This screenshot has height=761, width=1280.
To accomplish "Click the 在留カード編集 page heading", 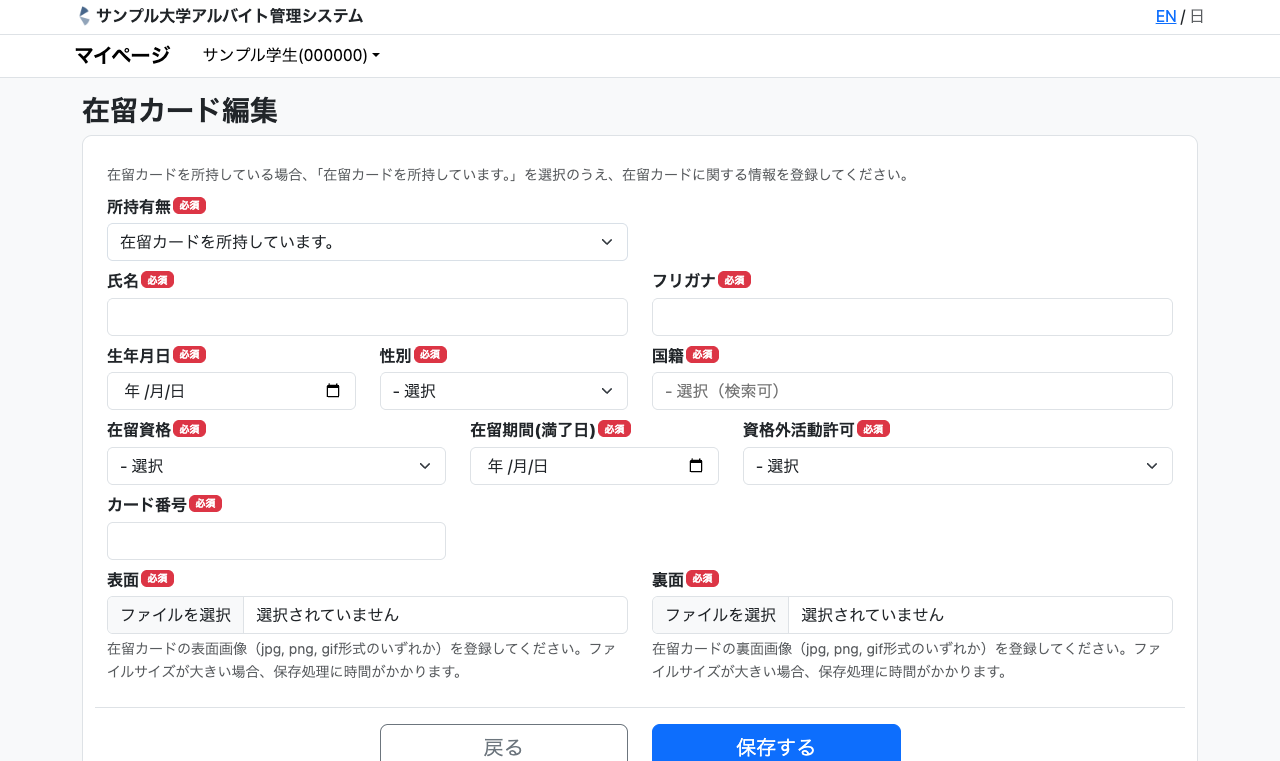I will coord(180,110).
